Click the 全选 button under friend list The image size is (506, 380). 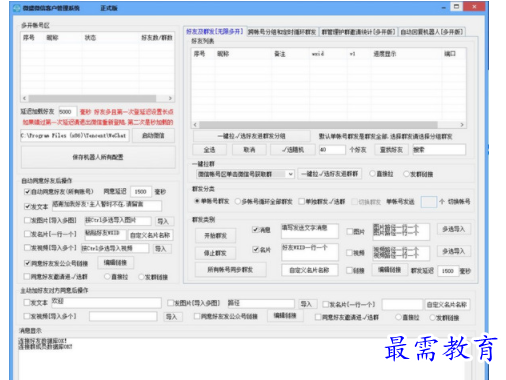pos(210,150)
